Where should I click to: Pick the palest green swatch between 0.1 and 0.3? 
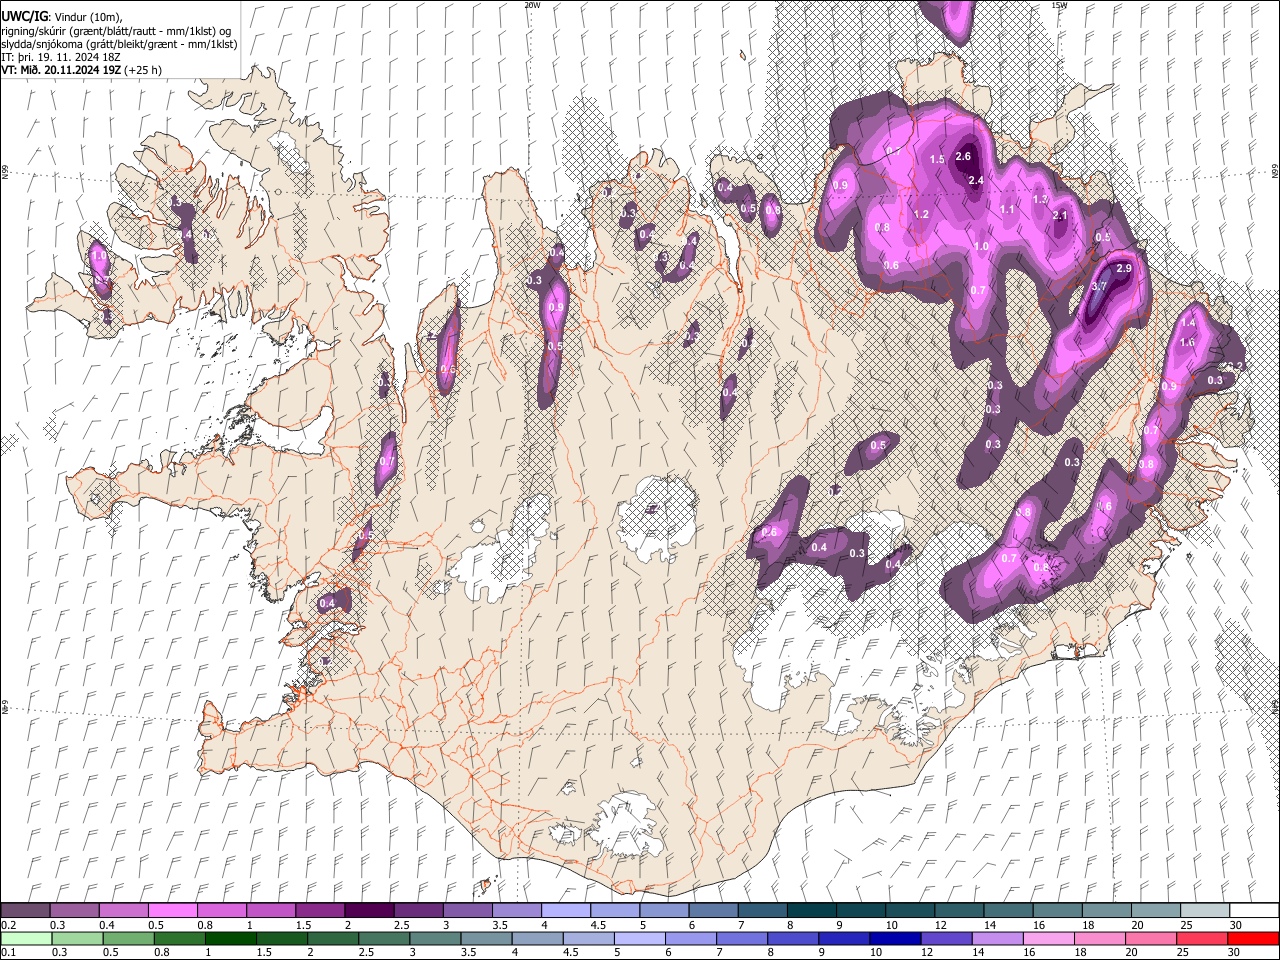pos(26,939)
